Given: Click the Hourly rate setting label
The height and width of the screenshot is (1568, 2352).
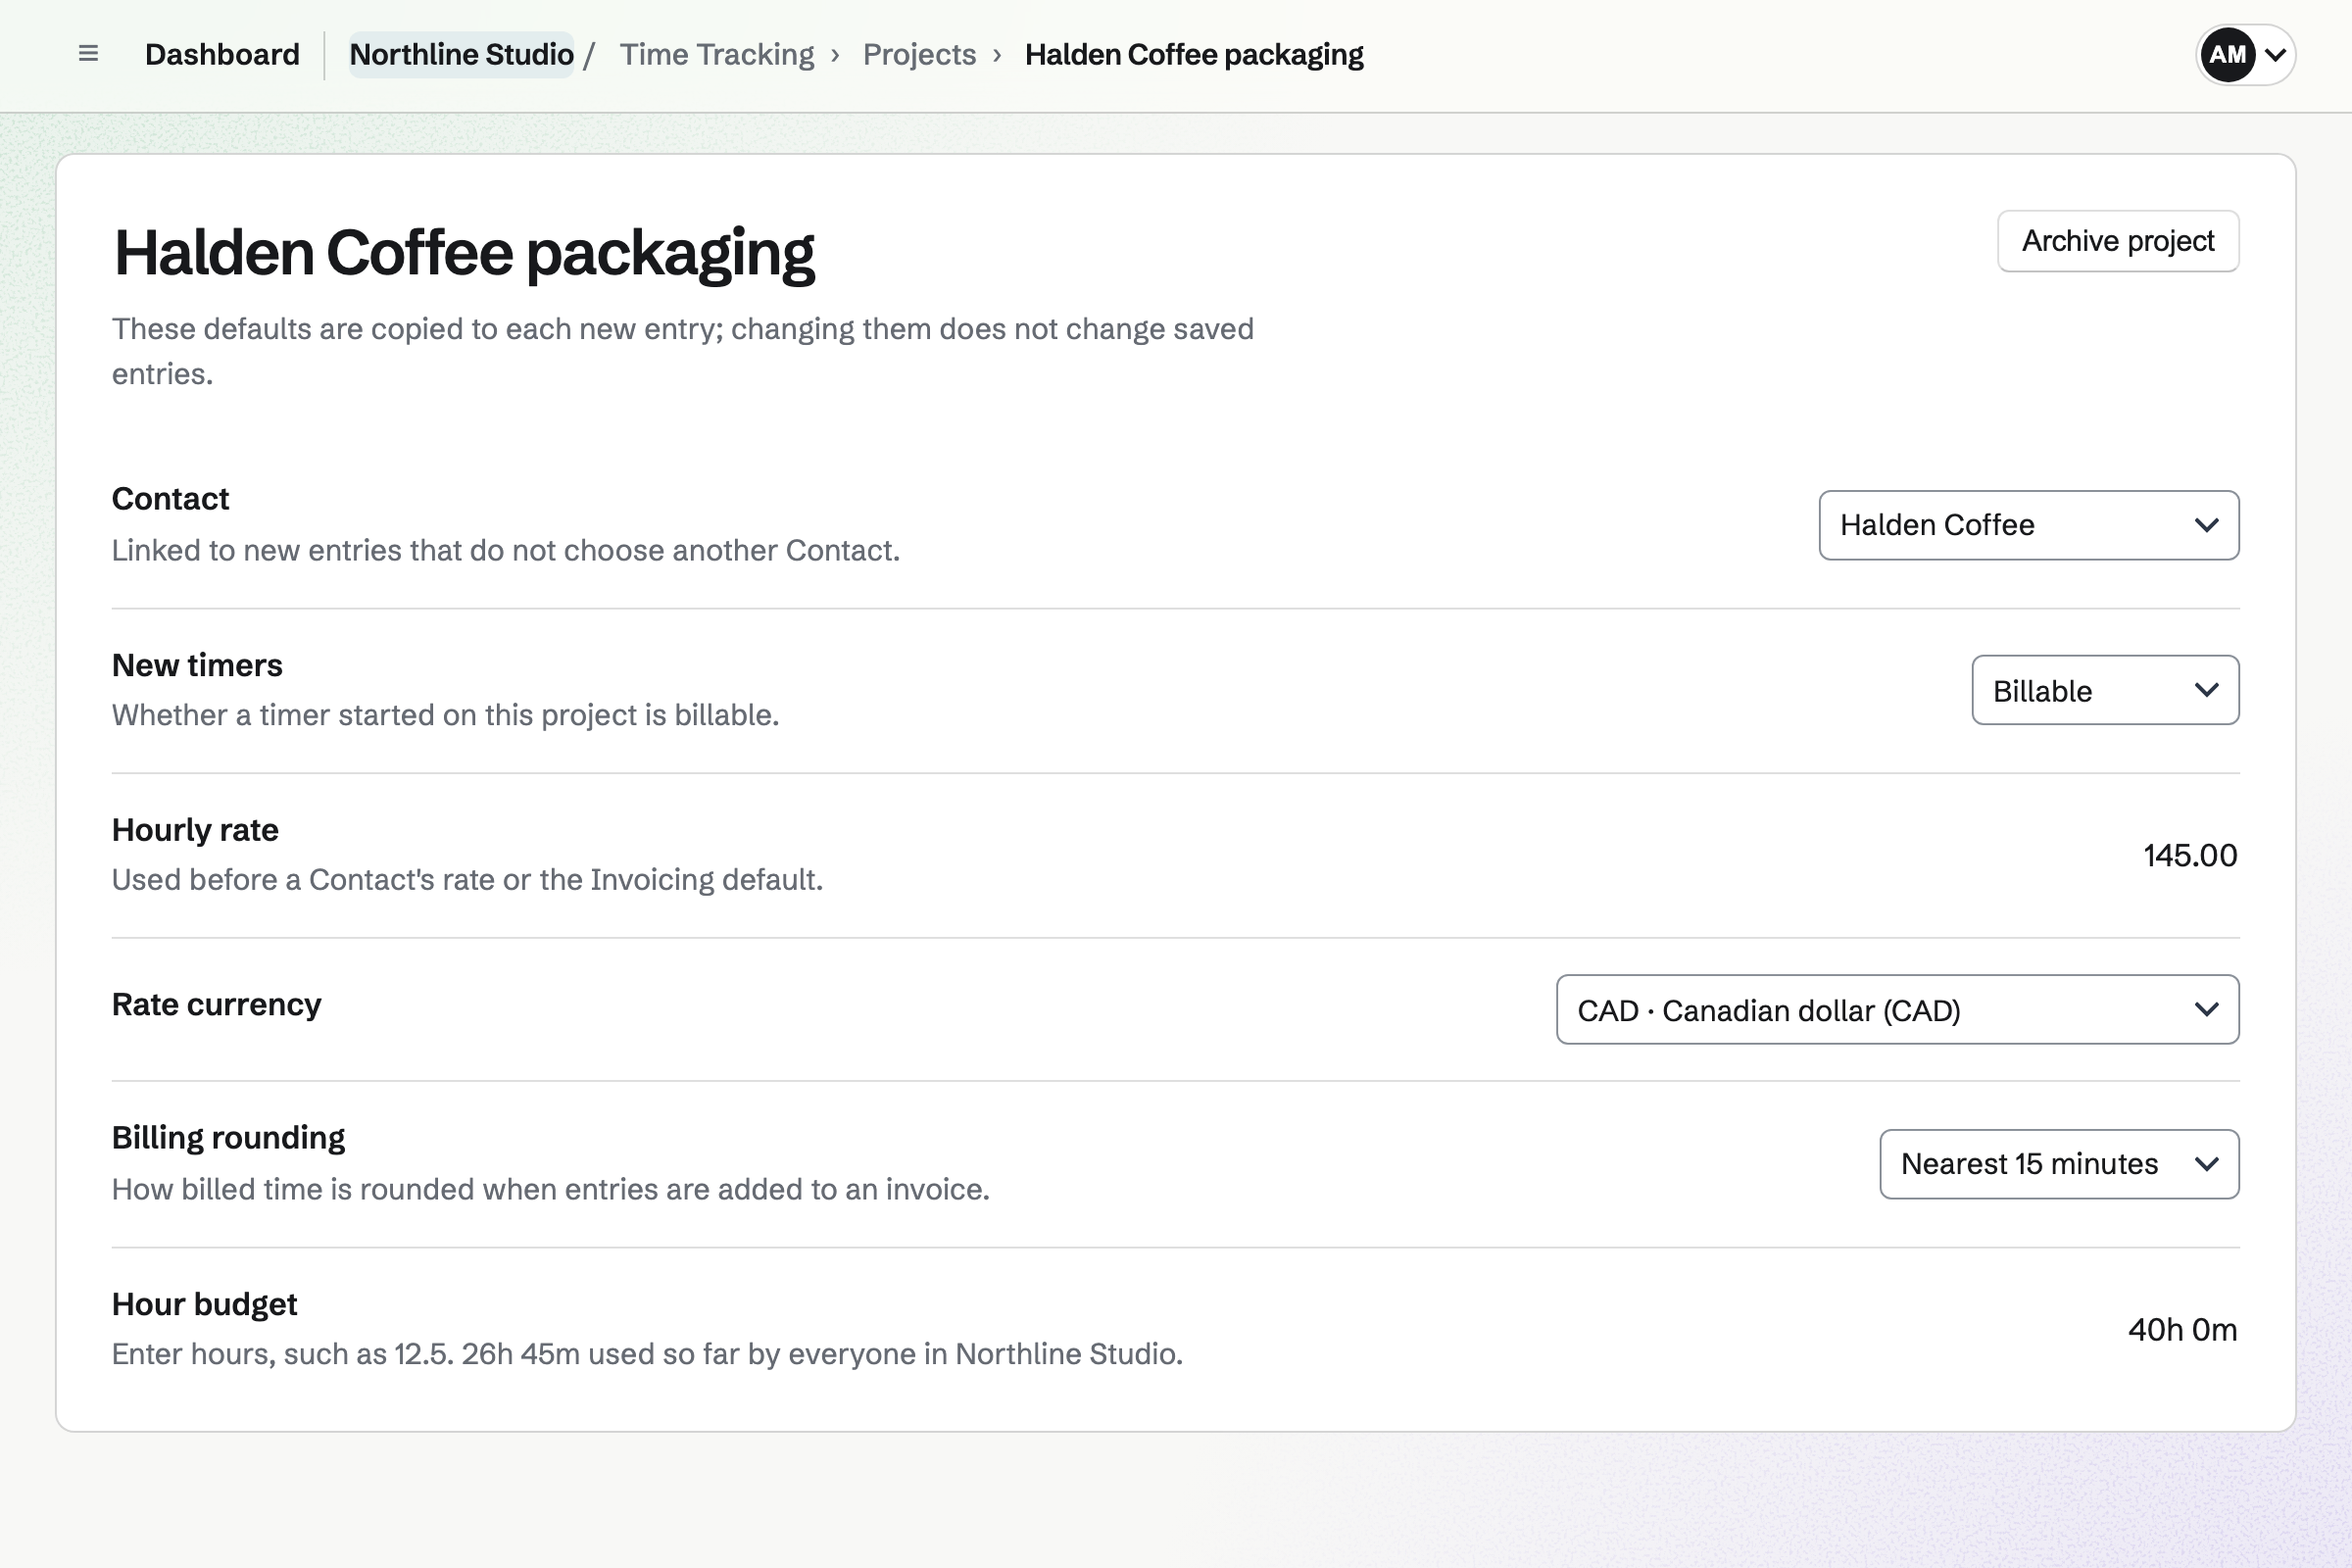Looking at the screenshot, I should [195, 830].
